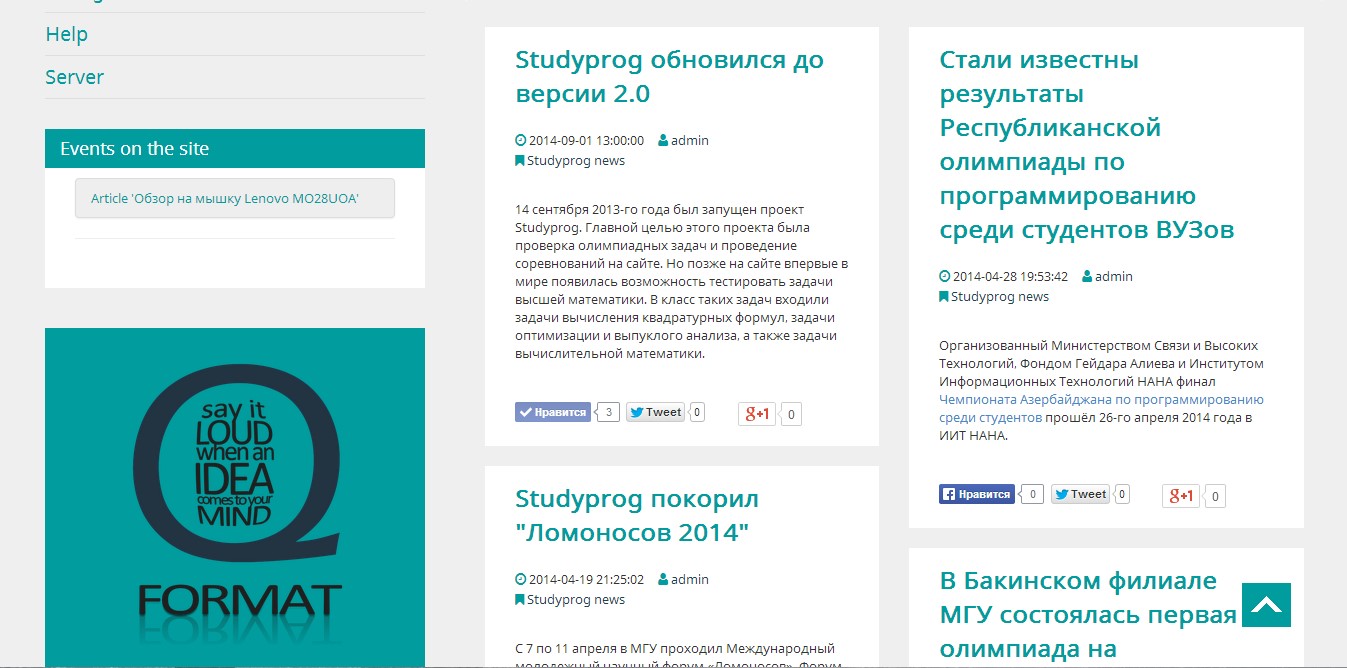Open the Server sidebar link
1347x668 pixels.
(75, 77)
